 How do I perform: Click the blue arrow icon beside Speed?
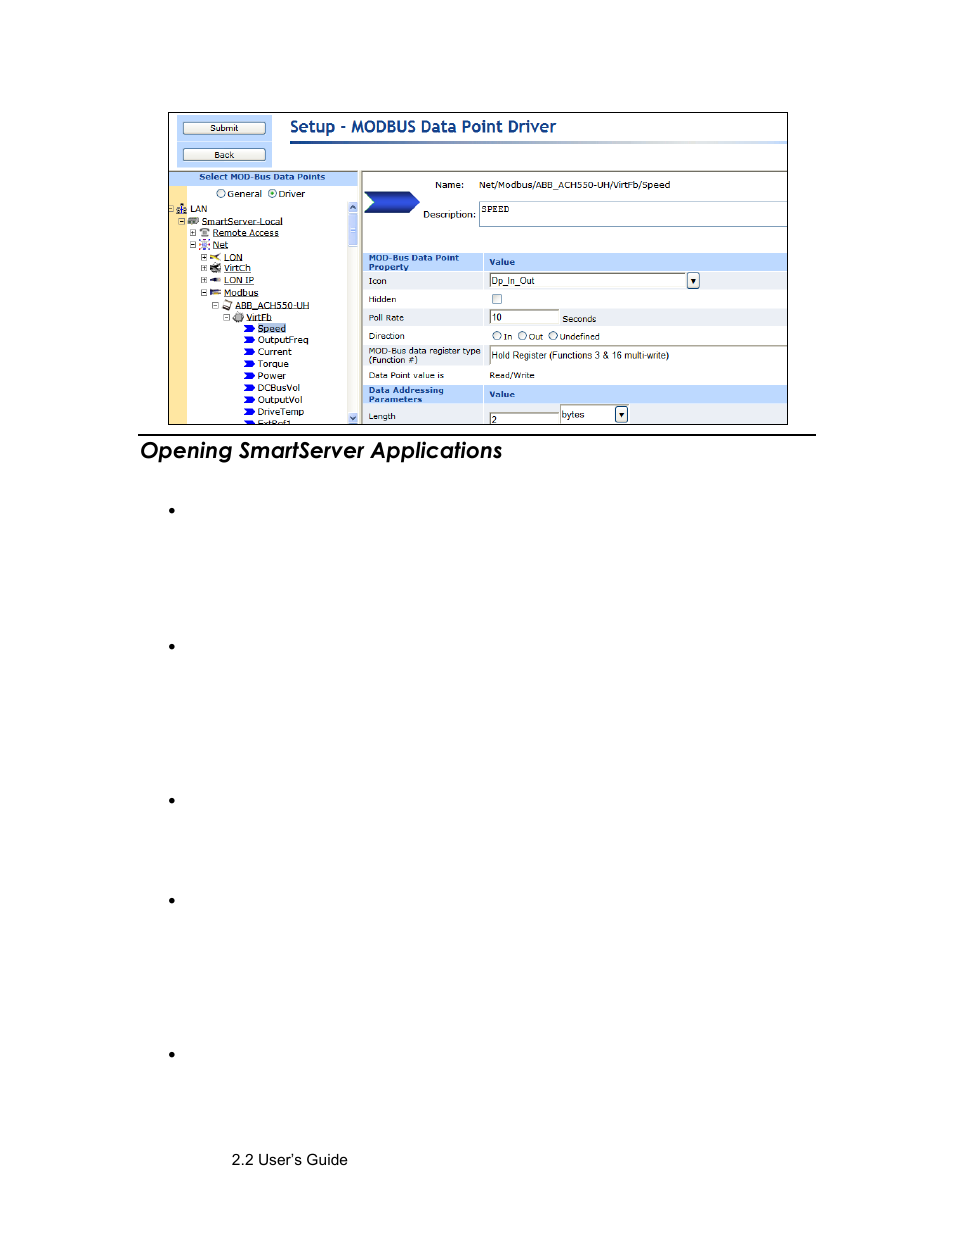[249, 328]
